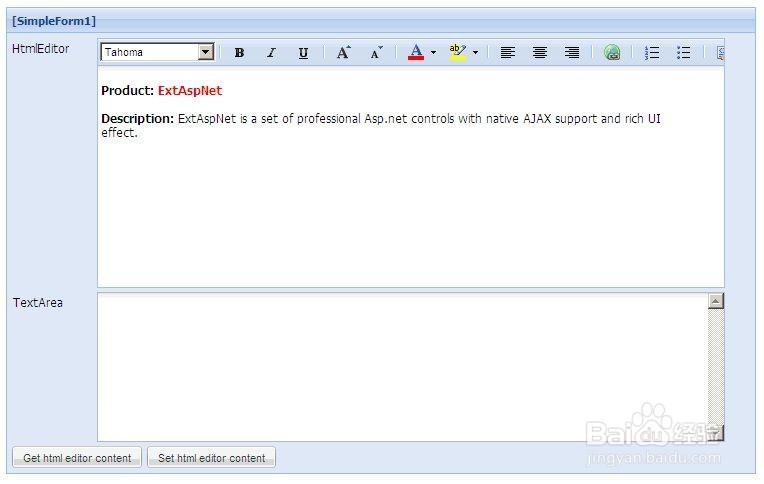Center the text alignment
This screenshot has height=484, width=764.
[540, 53]
